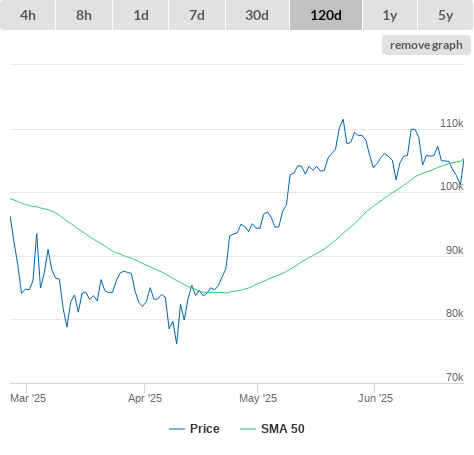This screenshot has height=455, width=474.
Task: Click the Apr '25 axis label
Action: (x=145, y=398)
